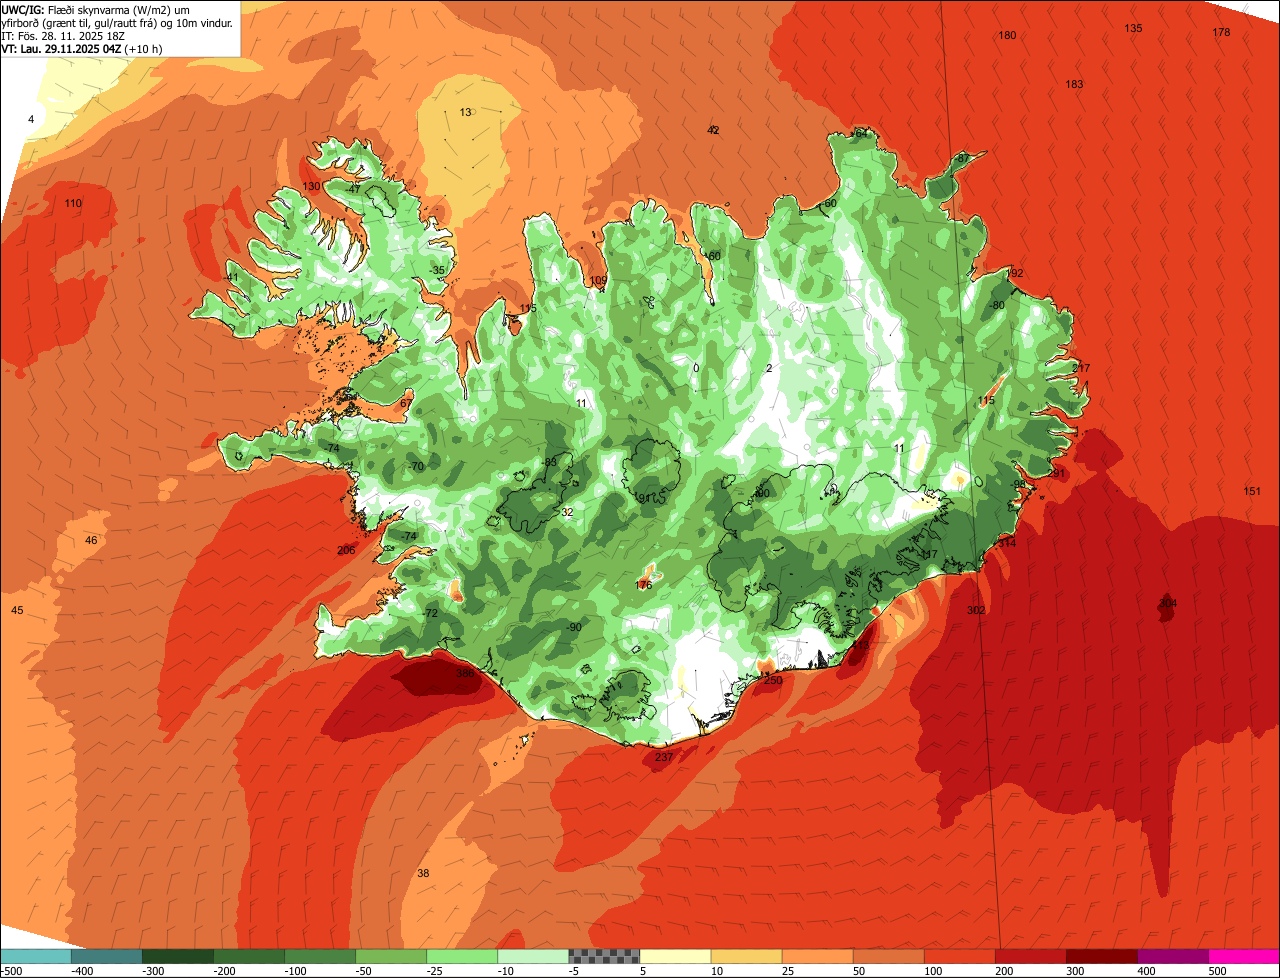This screenshot has height=978, width=1280.
Task: Pick the light green -25 to -10 swatch
Action: pos(461,956)
